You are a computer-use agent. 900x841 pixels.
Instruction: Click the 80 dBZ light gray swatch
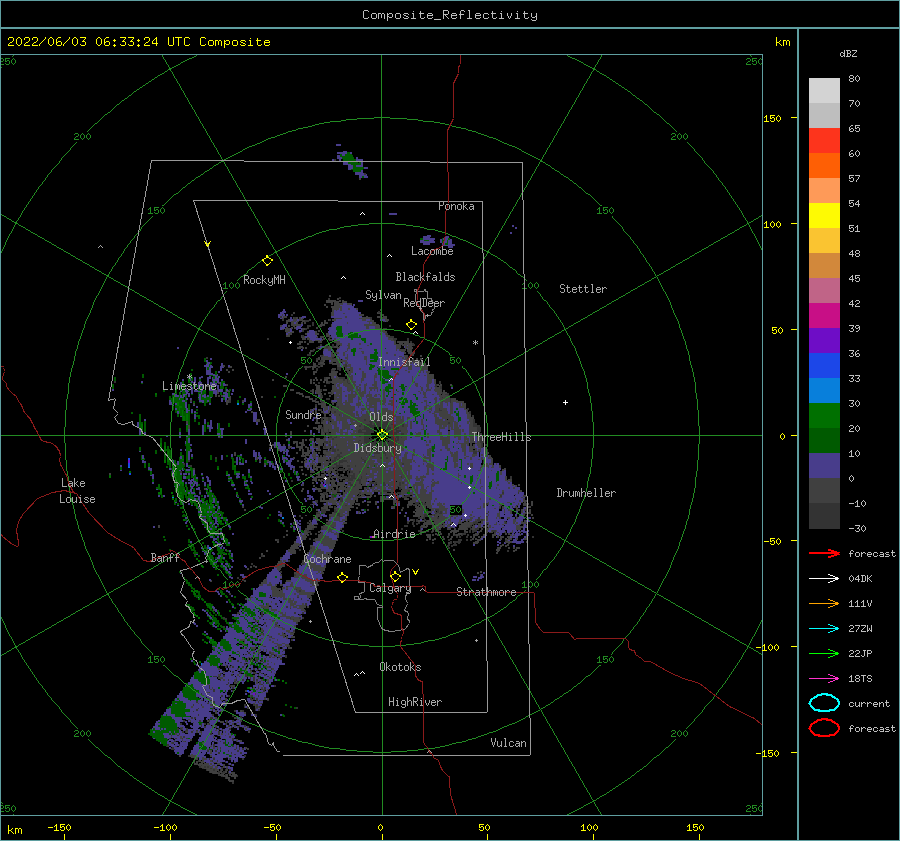pyautogui.click(x=824, y=90)
